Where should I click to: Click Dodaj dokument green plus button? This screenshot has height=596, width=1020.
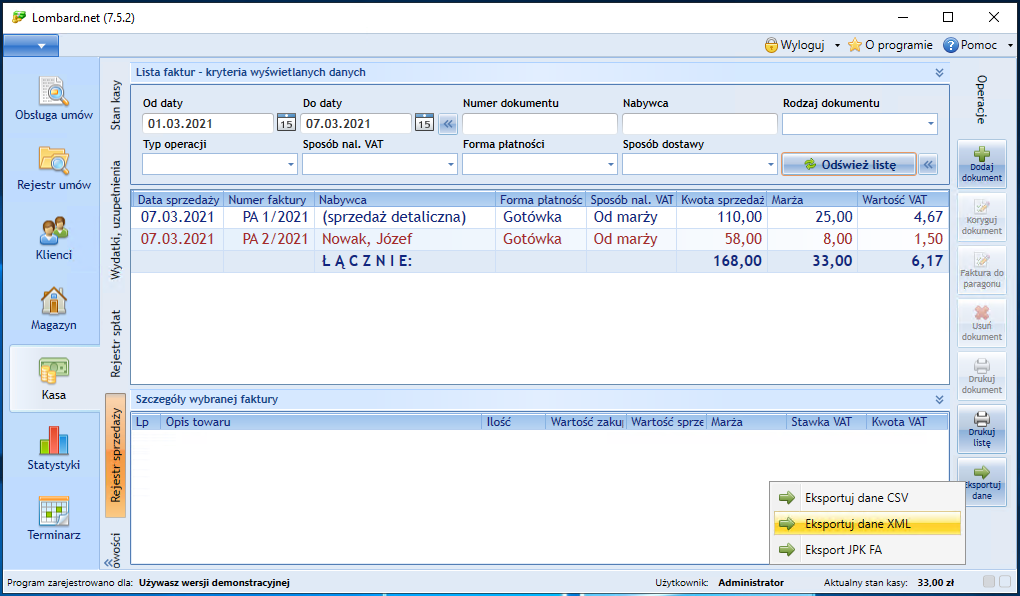click(981, 164)
